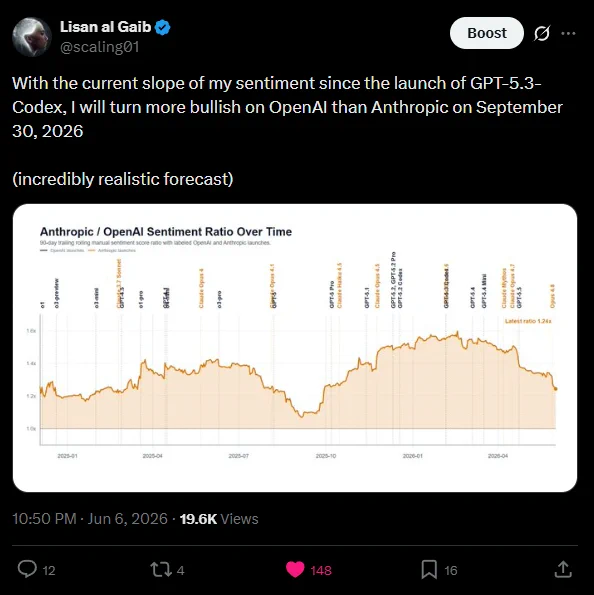594x595 pixels.
Task: Open the @scaling01 handle link
Action: pyautogui.click(x=99, y=47)
